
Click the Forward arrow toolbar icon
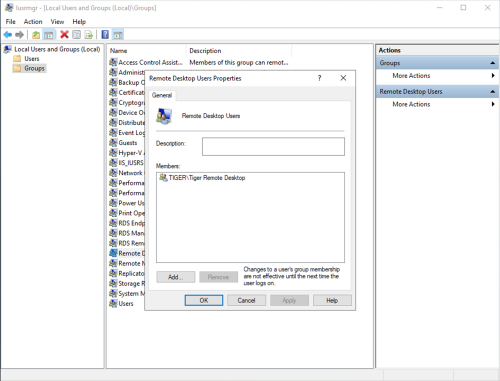(x=20, y=35)
